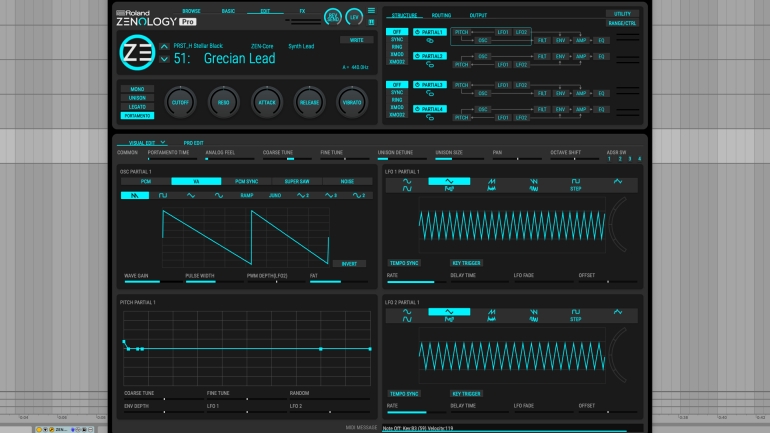The width and height of the screenshot is (770, 433).
Task: Click the ZE ZENOLOGY logo circle
Action: [x=138, y=53]
